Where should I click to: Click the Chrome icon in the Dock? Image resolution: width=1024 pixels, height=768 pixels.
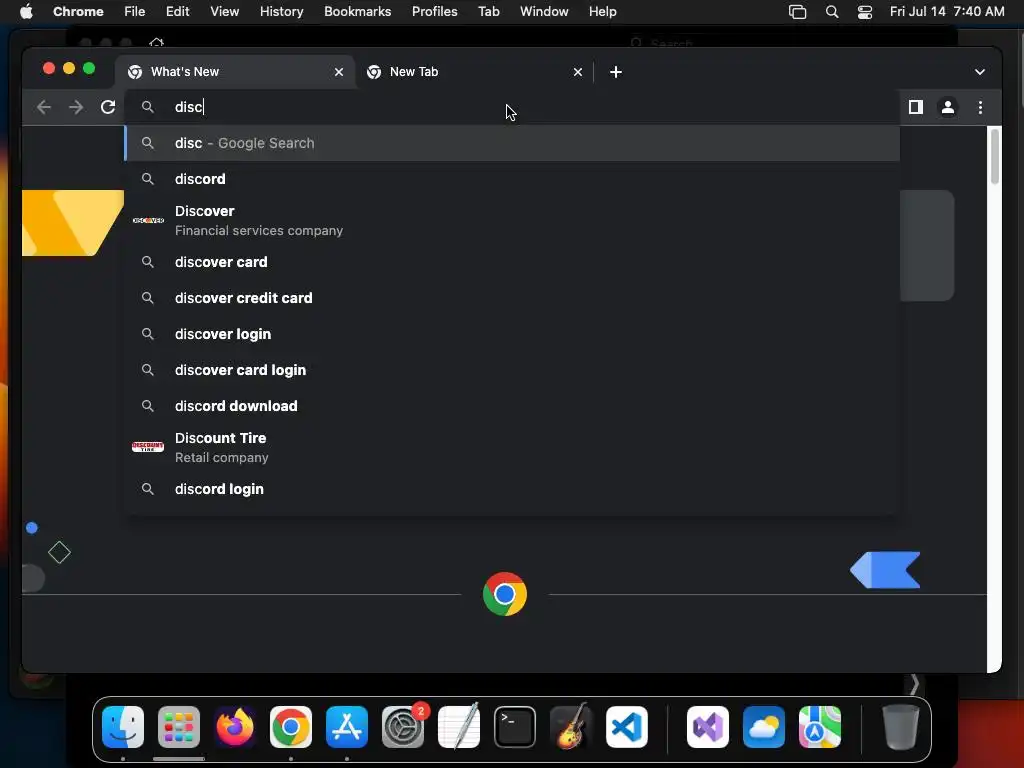coord(291,727)
